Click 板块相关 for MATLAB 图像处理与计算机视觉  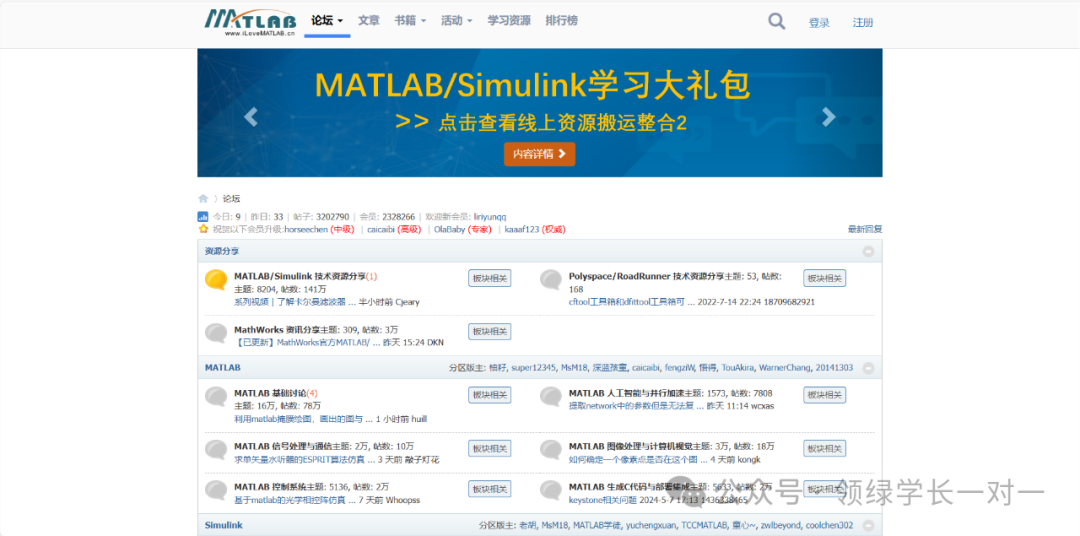coord(824,448)
